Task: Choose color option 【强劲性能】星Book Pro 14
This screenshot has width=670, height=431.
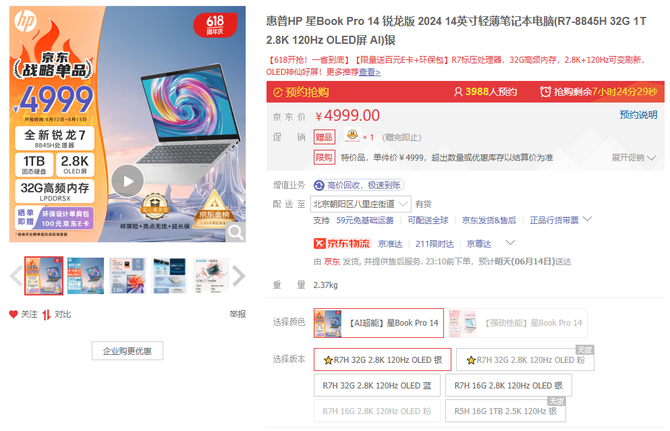Action: pos(517,323)
